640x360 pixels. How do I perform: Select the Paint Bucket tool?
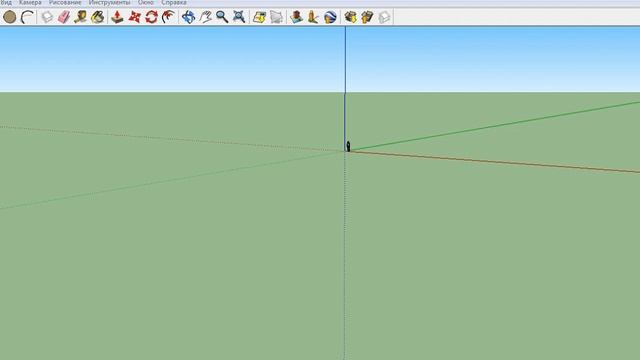(98, 17)
